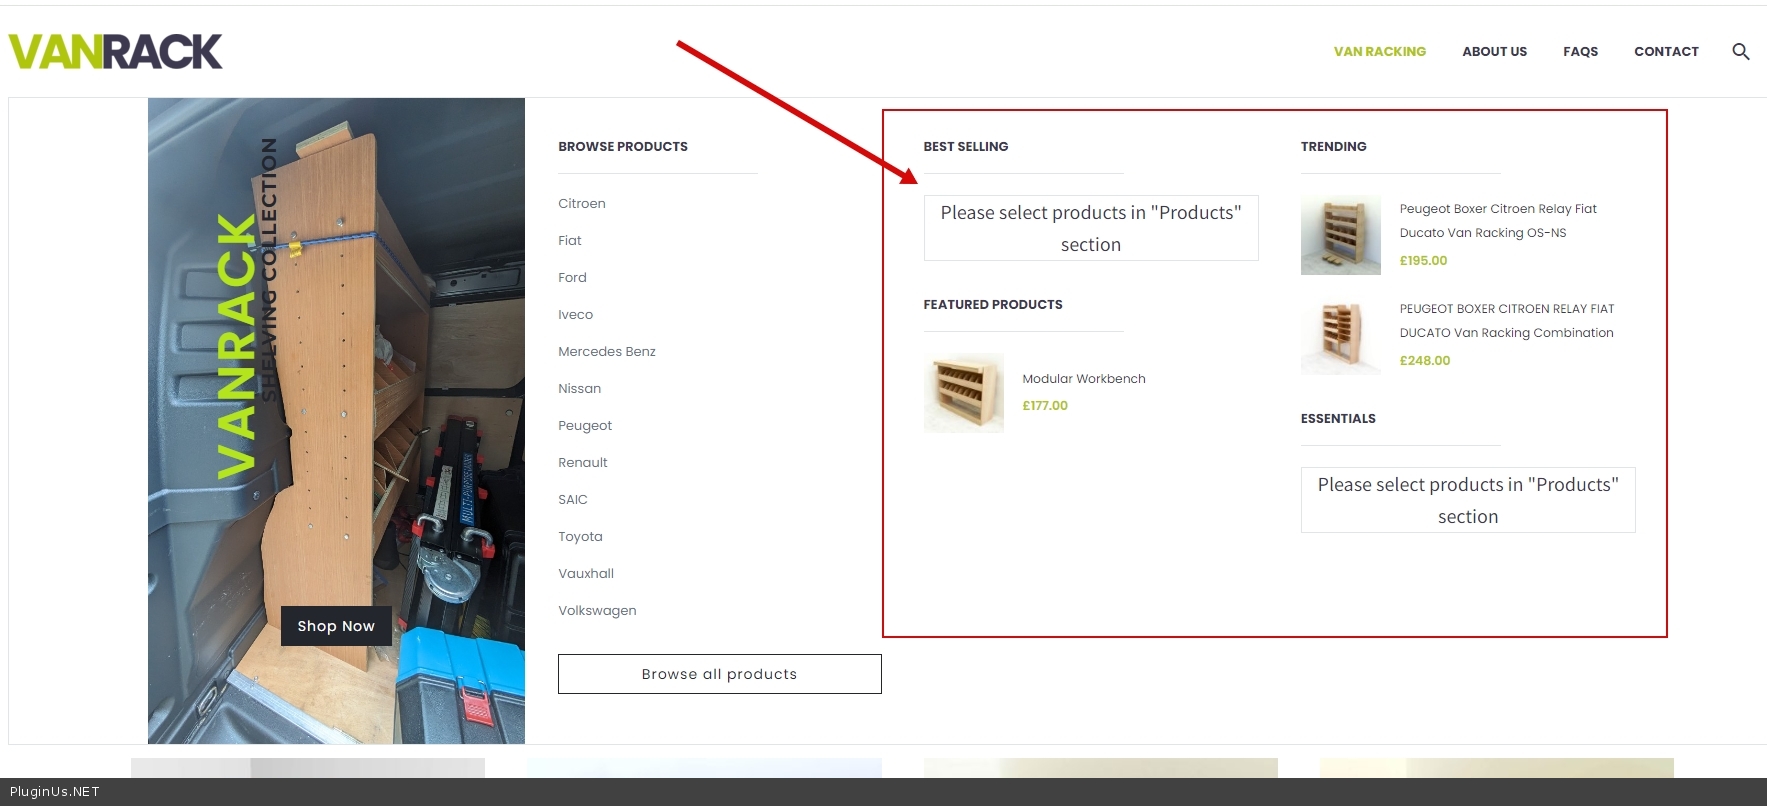Click the £195.00 van racking thumbnail
The height and width of the screenshot is (806, 1767).
[1340, 235]
